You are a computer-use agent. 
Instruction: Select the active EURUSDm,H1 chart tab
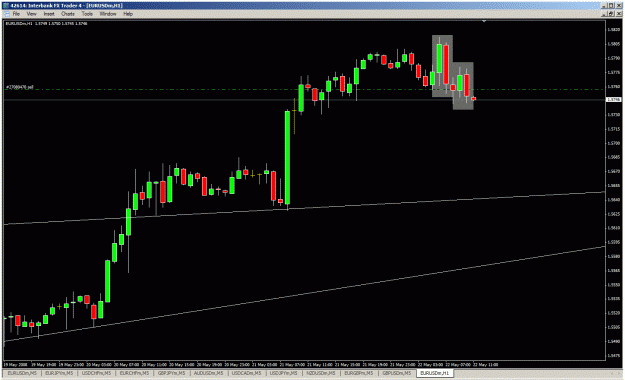(x=434, y=373)
